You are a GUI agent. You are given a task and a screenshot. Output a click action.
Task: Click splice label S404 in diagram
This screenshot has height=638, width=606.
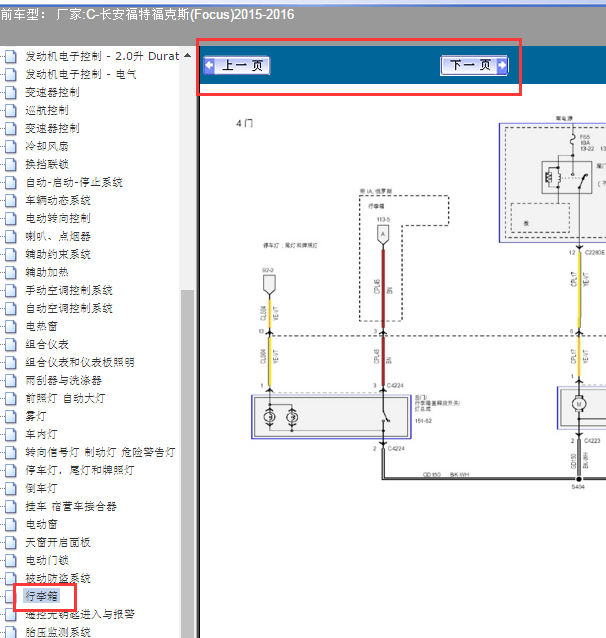click(x=578, y=487)
